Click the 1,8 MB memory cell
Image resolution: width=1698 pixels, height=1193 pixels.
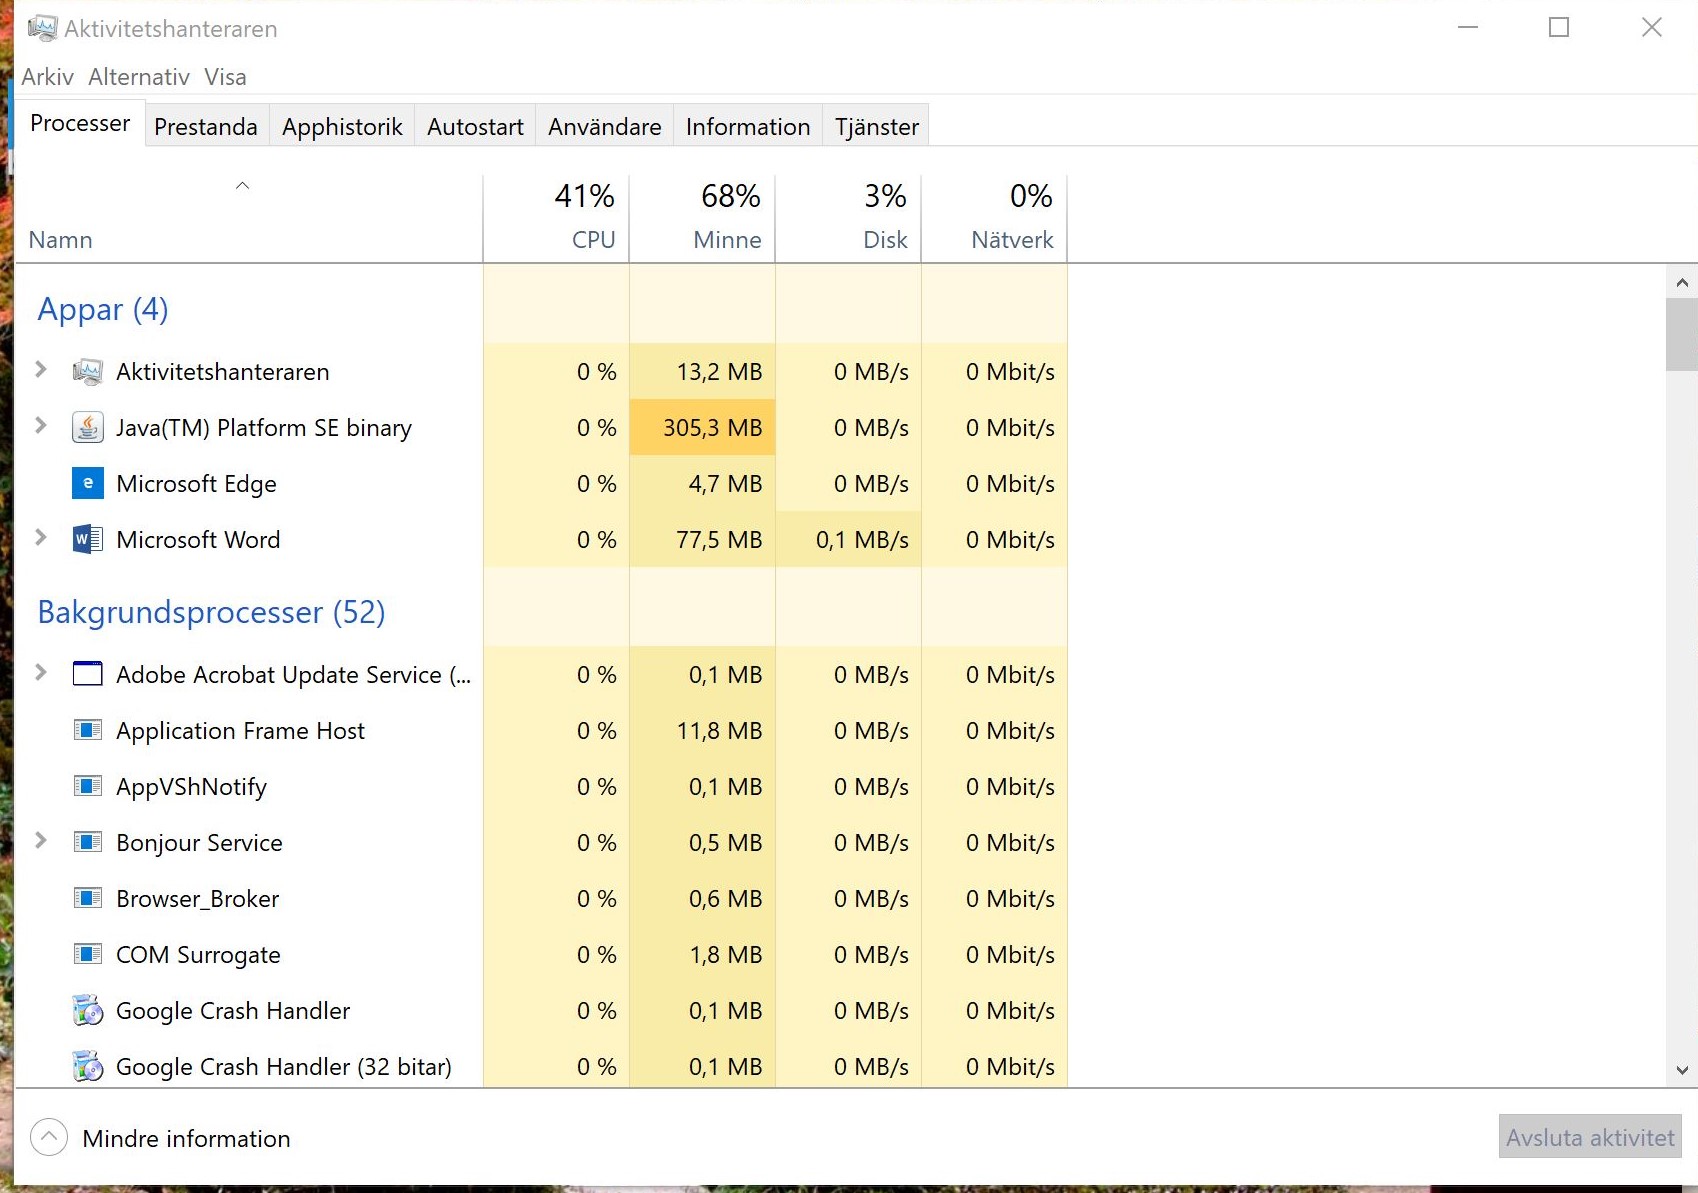[702, 955]
